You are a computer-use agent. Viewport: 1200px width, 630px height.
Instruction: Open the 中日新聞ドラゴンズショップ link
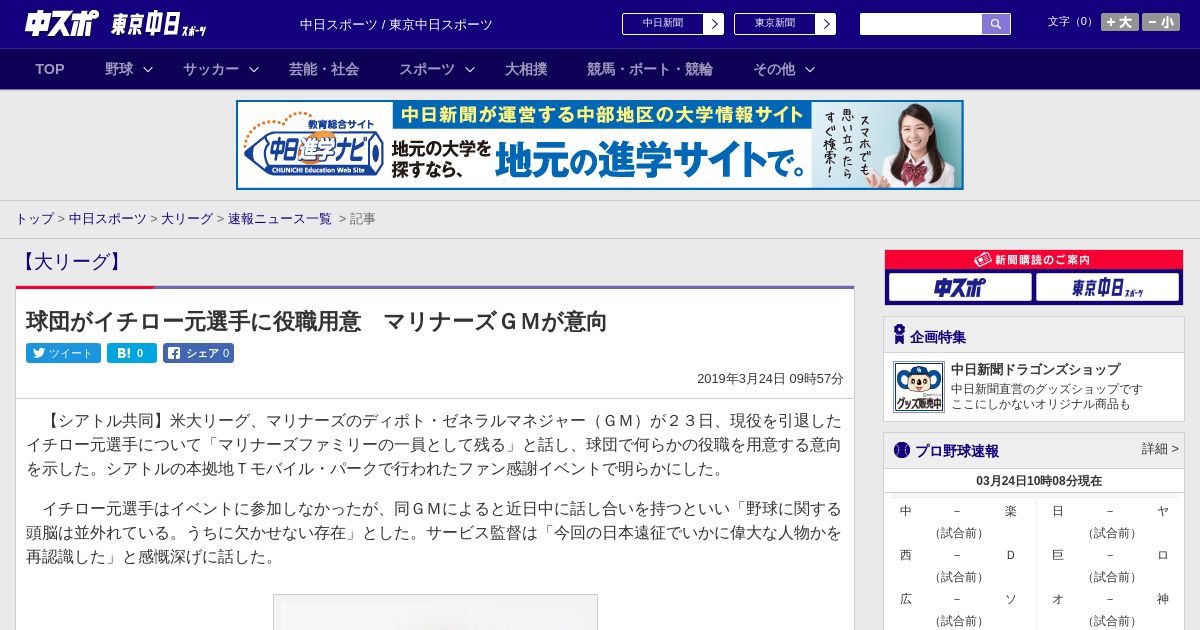[1035, 369]
